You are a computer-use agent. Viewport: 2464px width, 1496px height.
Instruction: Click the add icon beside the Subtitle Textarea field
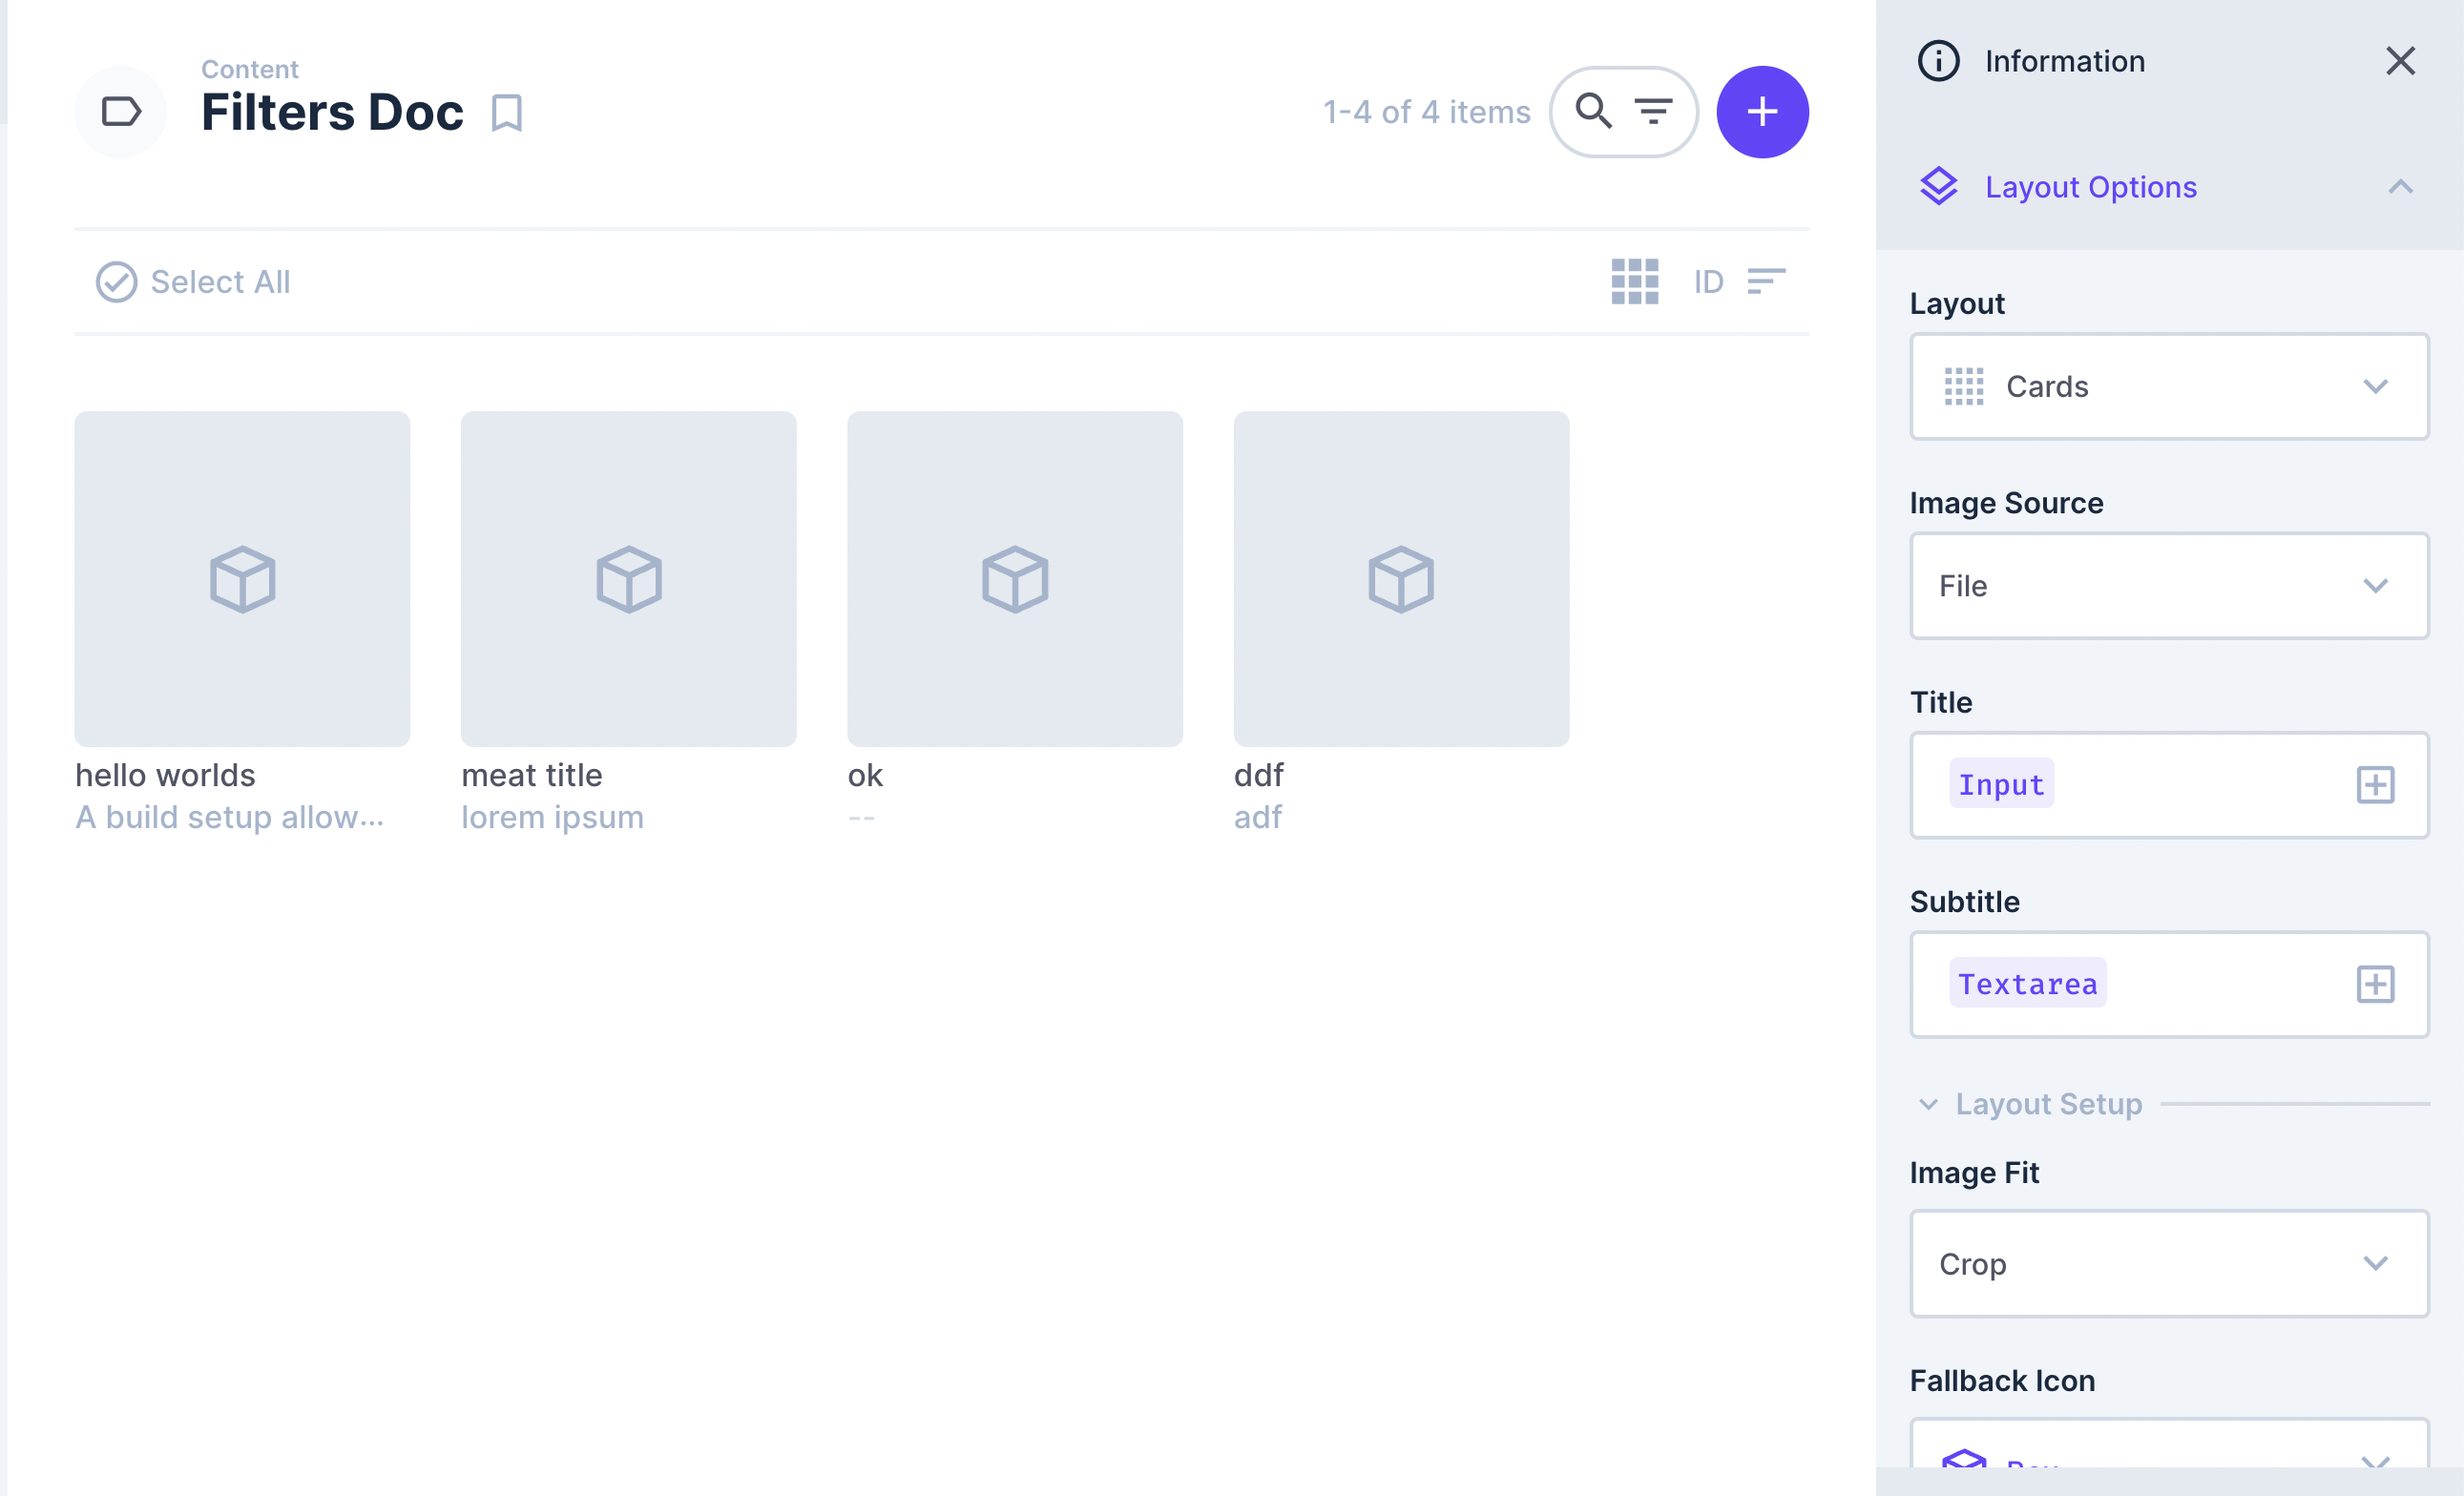click(2376, 983)
